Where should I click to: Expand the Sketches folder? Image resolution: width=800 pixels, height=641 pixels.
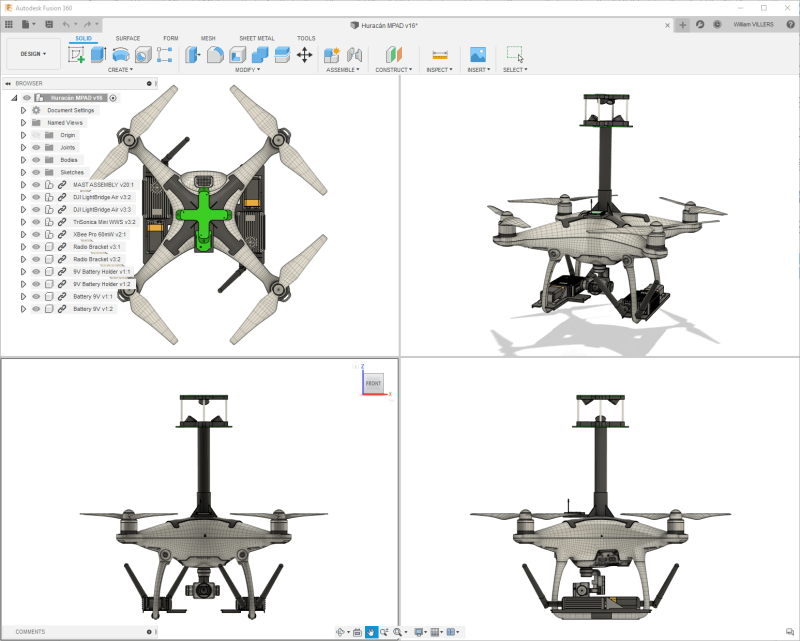tap(23, 172)
